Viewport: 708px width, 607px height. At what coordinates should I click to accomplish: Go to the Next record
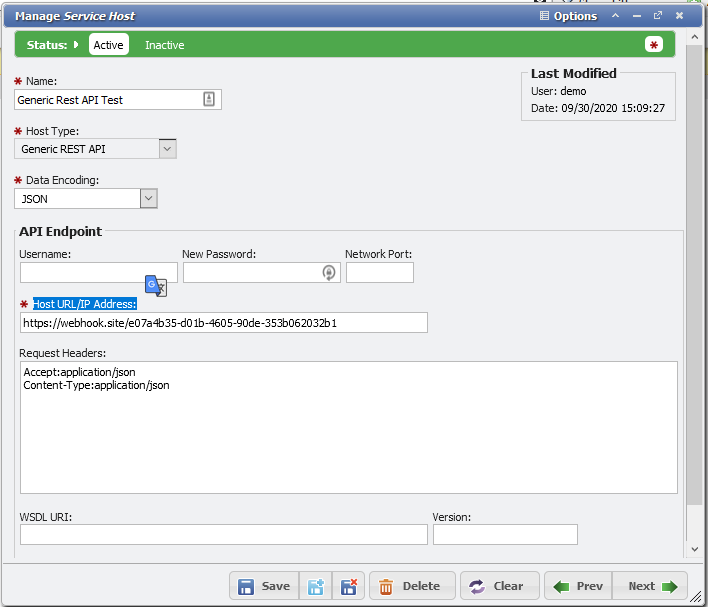click(651, 587)
